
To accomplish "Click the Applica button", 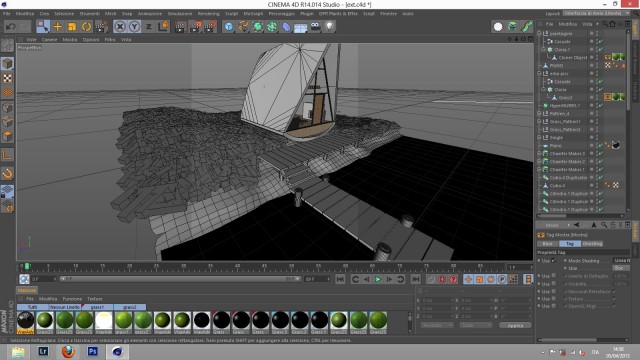I will pos(515,325).
